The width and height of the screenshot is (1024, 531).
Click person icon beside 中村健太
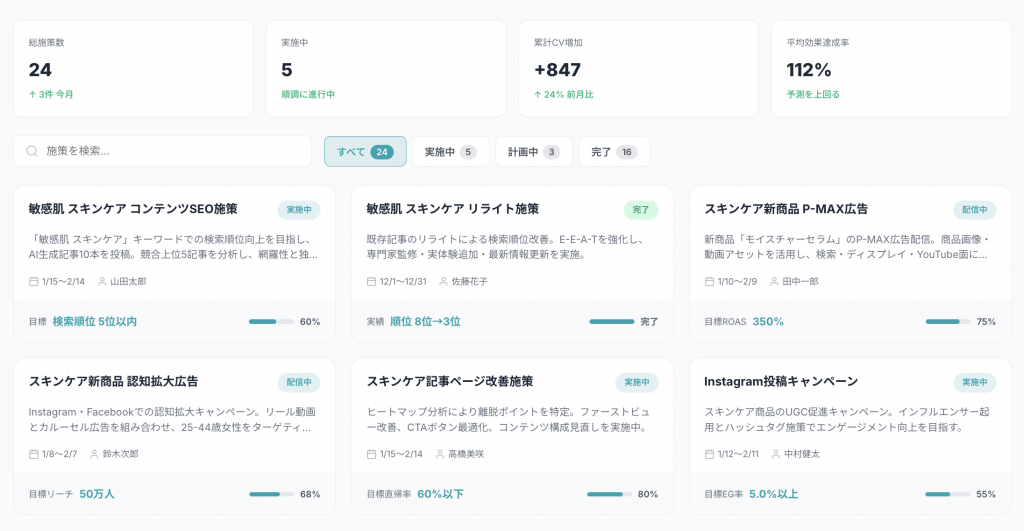pos(774,454)
